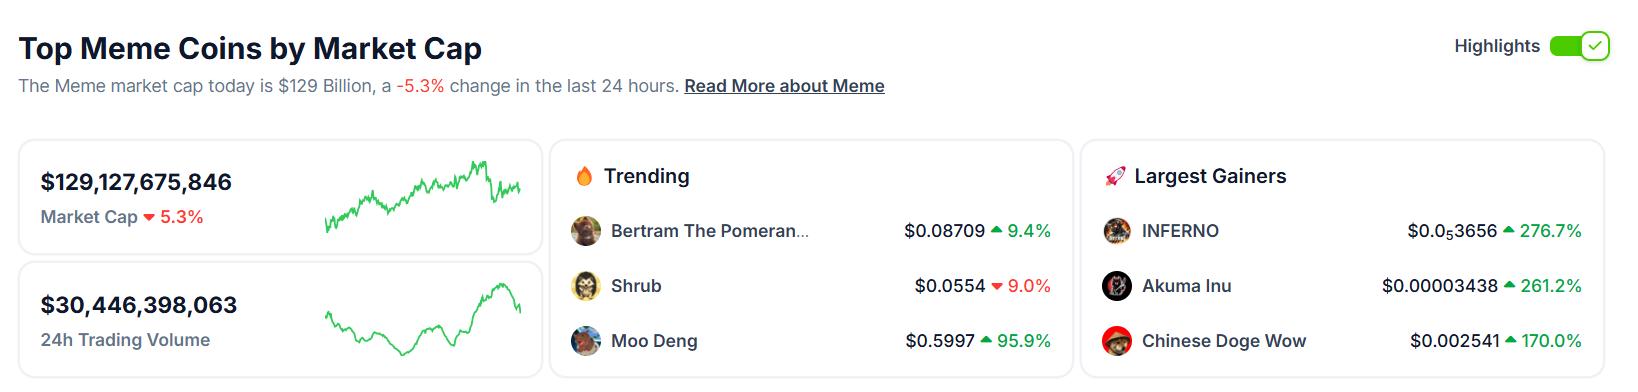
Task: Click the Akuma Inu coin icon
Action: tap(1117, 286)
